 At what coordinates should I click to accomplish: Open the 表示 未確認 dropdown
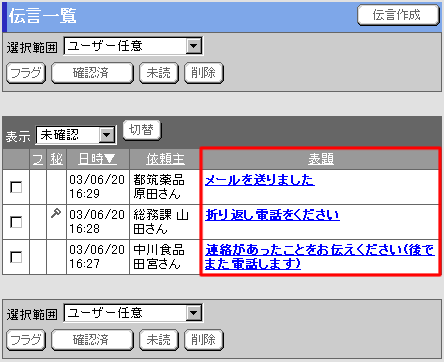[x=76, y=135]
